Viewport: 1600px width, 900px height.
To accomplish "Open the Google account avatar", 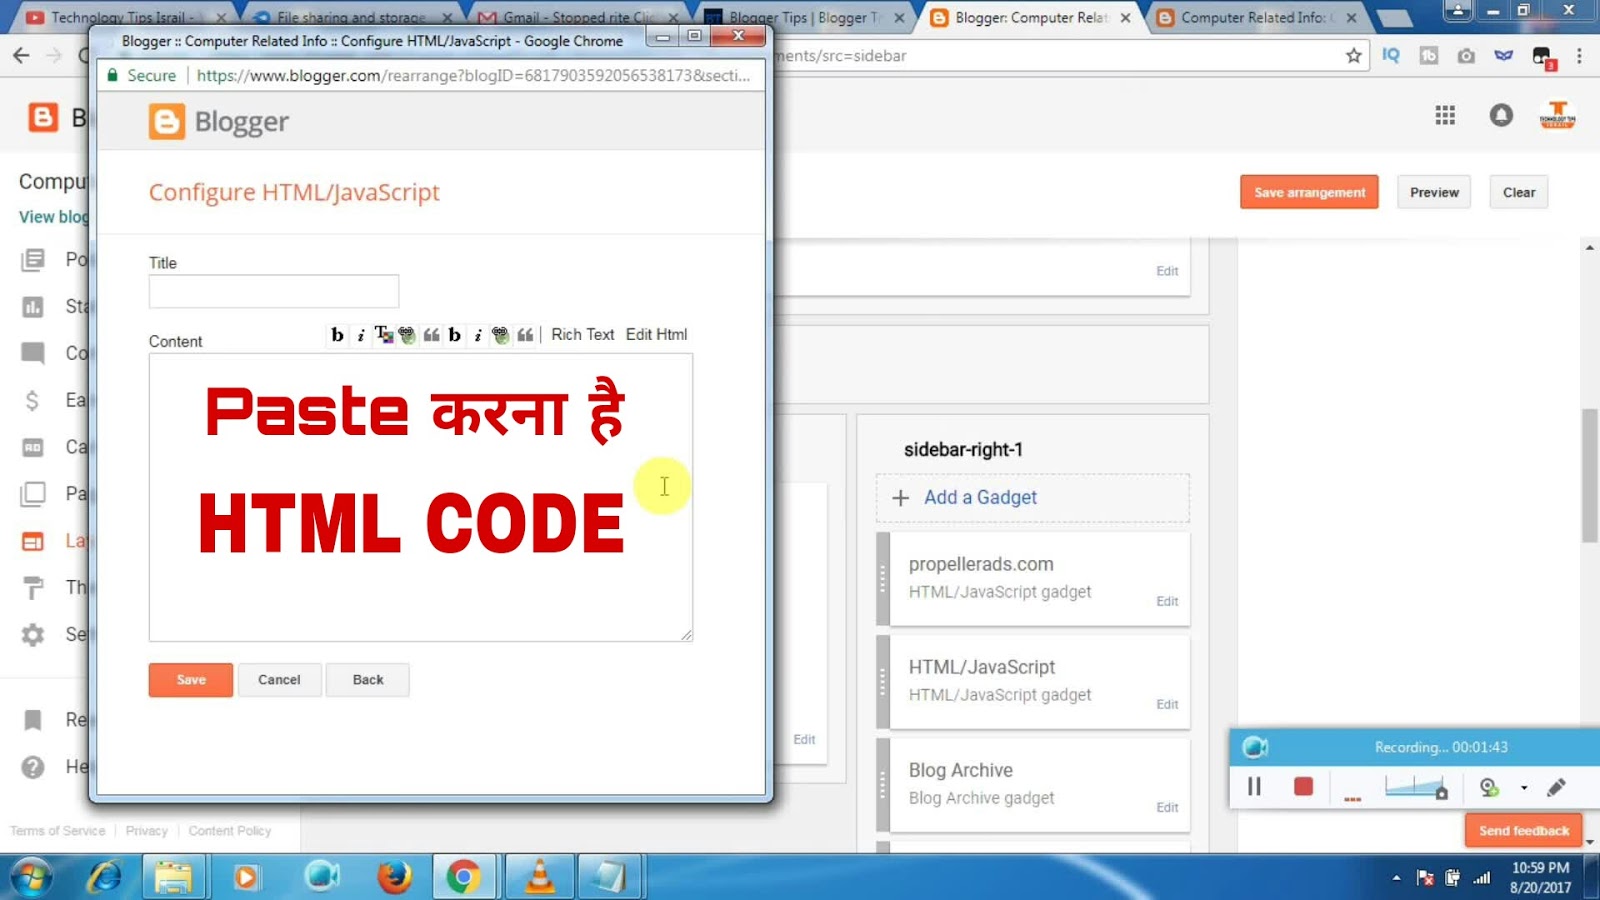I will click(1557, 115).
